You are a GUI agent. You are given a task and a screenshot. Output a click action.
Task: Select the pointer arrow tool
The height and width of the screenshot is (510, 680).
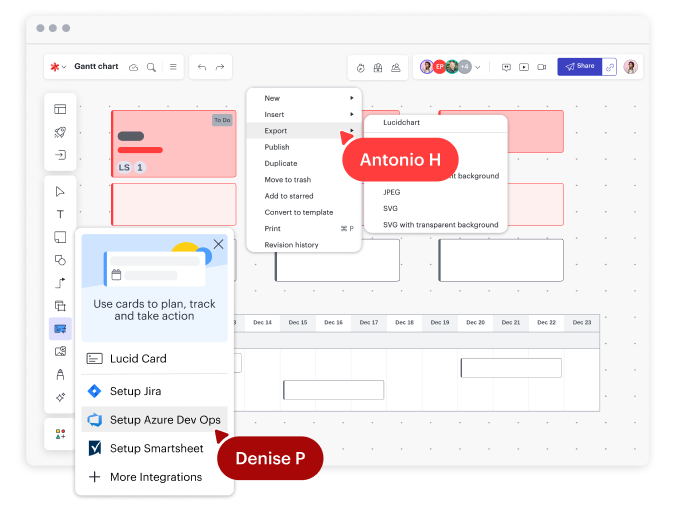pyautogui.click(x=60, y=191)
